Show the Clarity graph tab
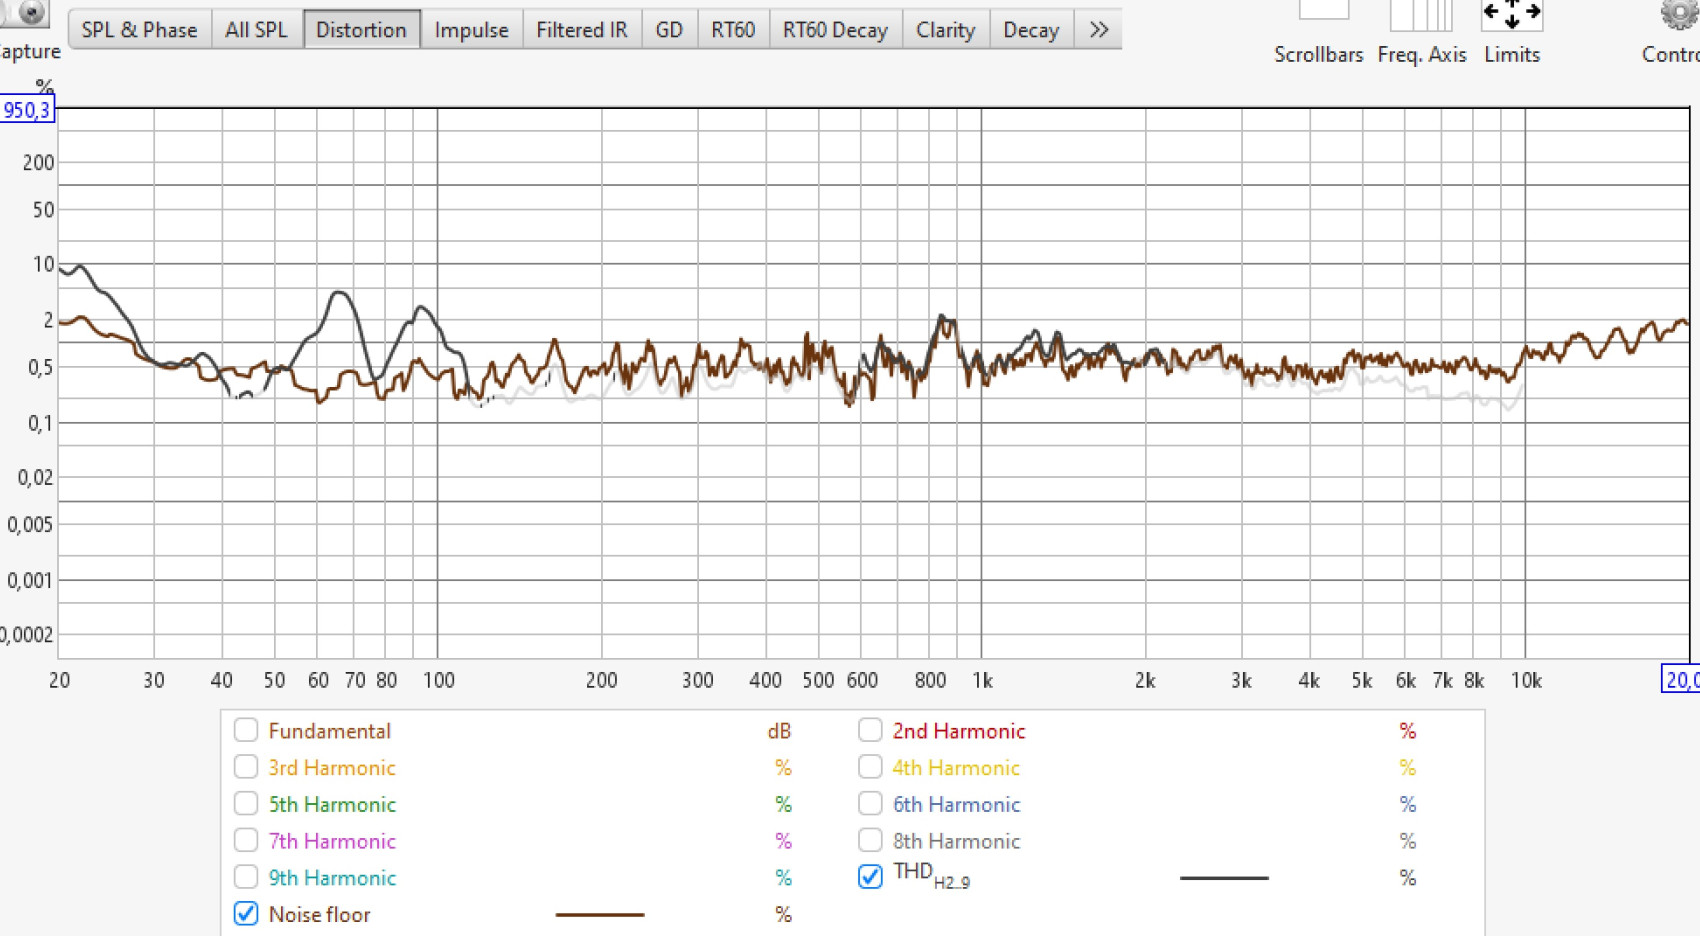 pos(945,30)
